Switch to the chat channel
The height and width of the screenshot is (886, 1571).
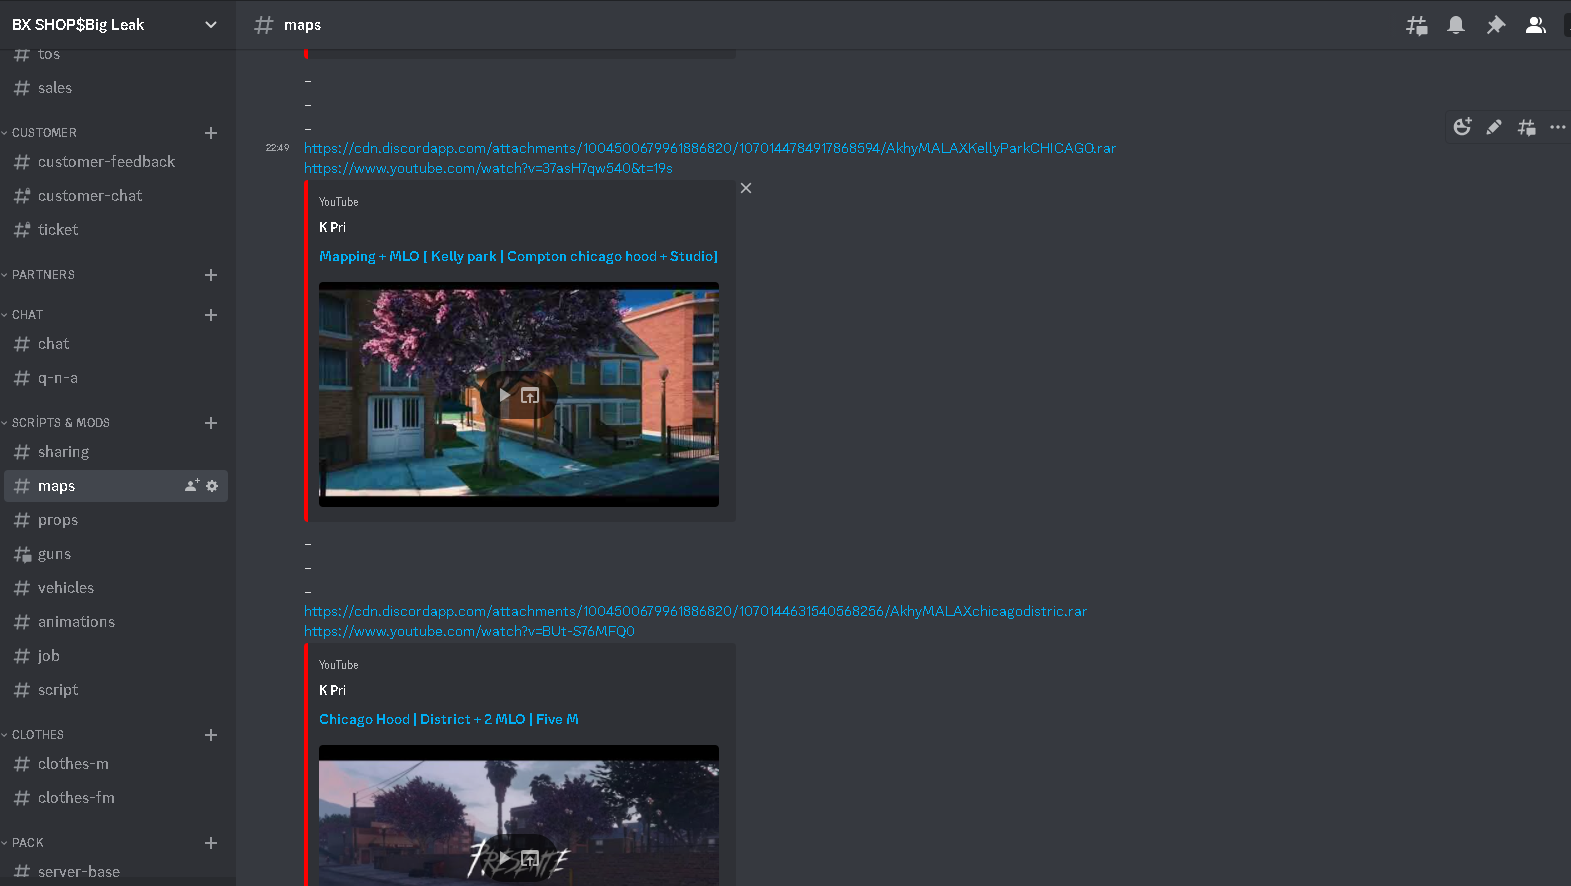click(x=116, y=344)
